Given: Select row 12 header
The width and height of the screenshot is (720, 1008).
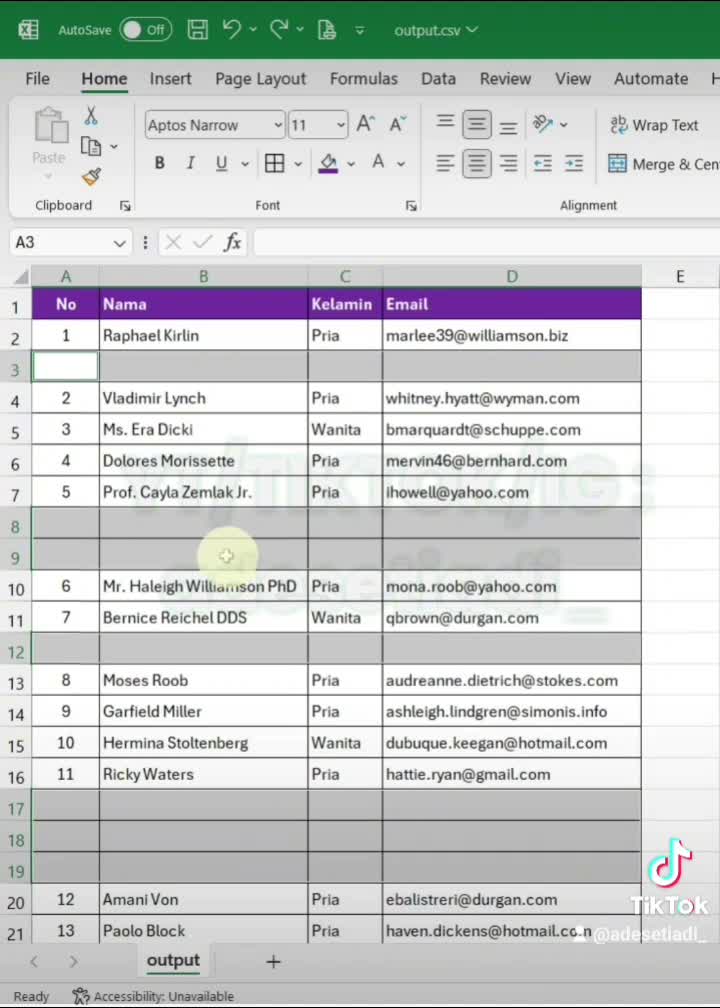Looking at the screenshot, I should (15, 652).
